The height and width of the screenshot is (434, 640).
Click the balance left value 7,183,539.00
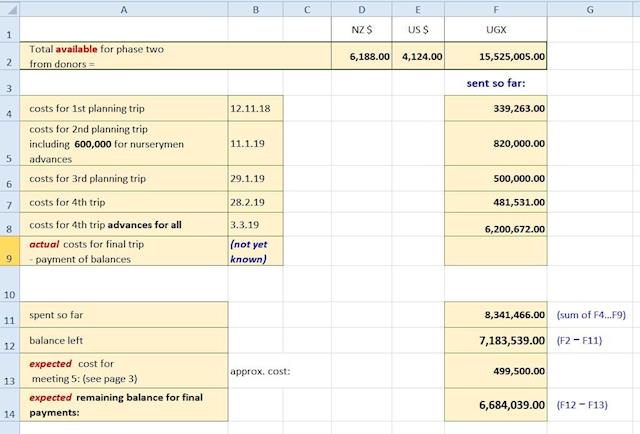tap(496, 341)
